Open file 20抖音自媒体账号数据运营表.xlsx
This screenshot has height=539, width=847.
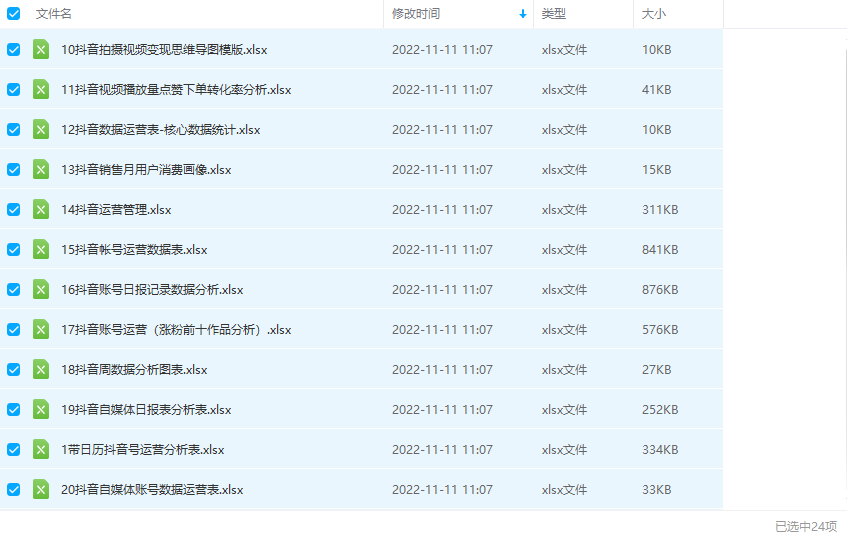point(152,489)
